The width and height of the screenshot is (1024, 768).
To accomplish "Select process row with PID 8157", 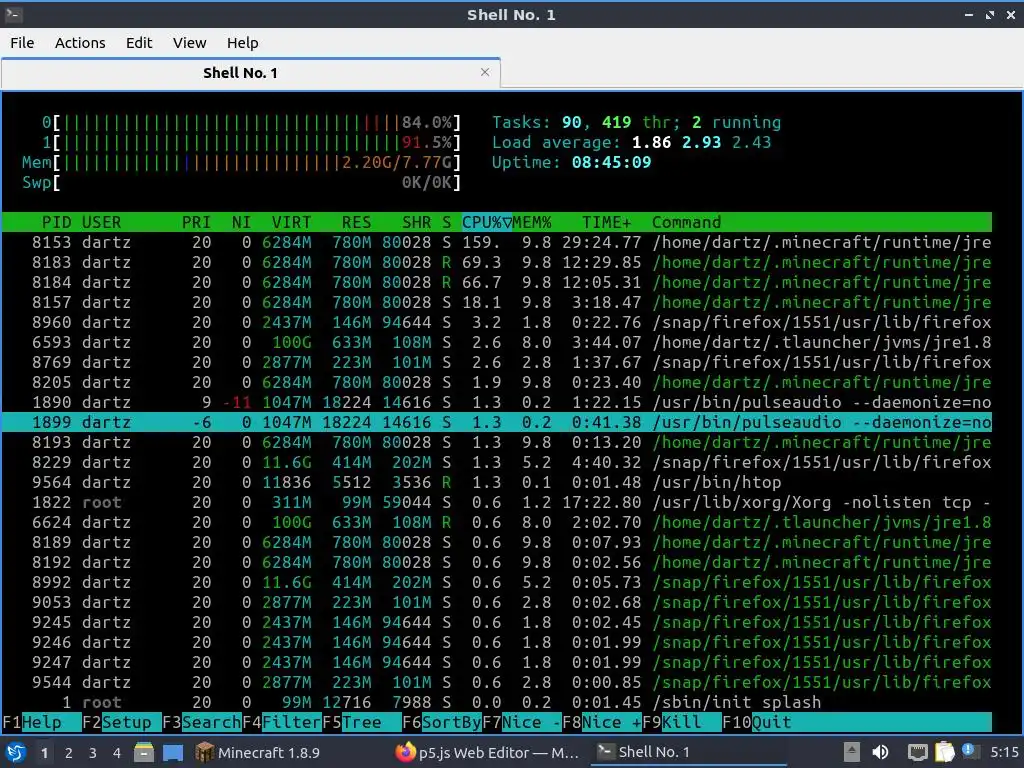I will (497, 302).
